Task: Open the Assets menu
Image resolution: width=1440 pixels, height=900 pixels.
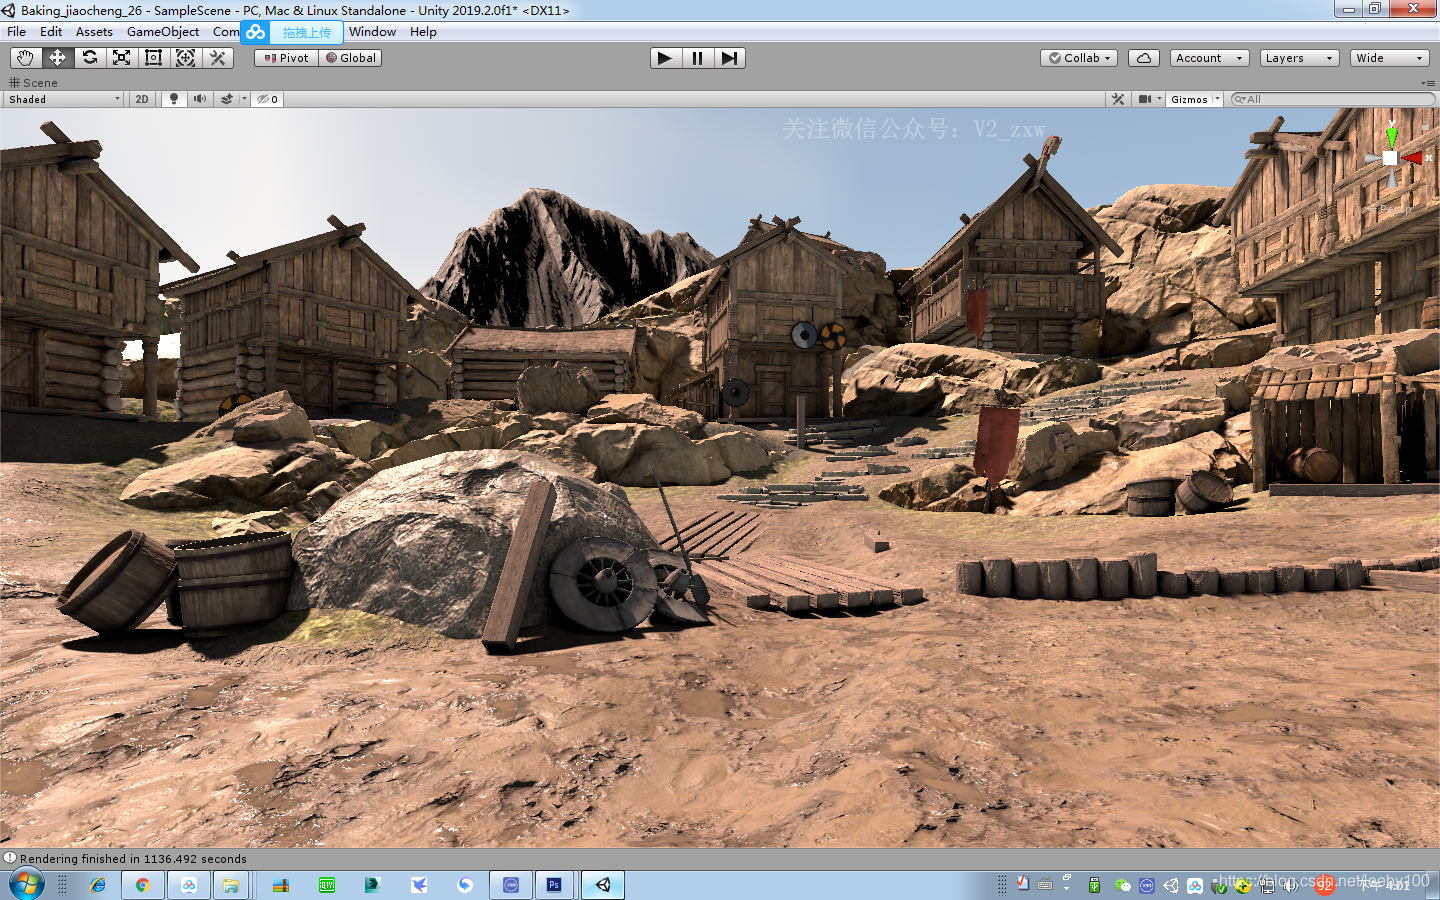Action: [x=94, y=32]
